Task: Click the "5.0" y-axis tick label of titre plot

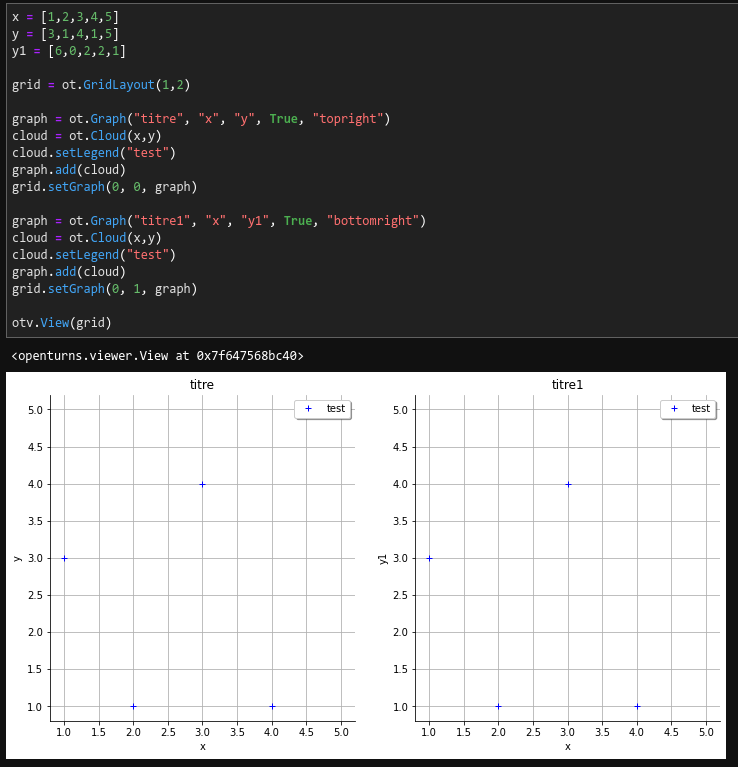Action: point(35,410)
